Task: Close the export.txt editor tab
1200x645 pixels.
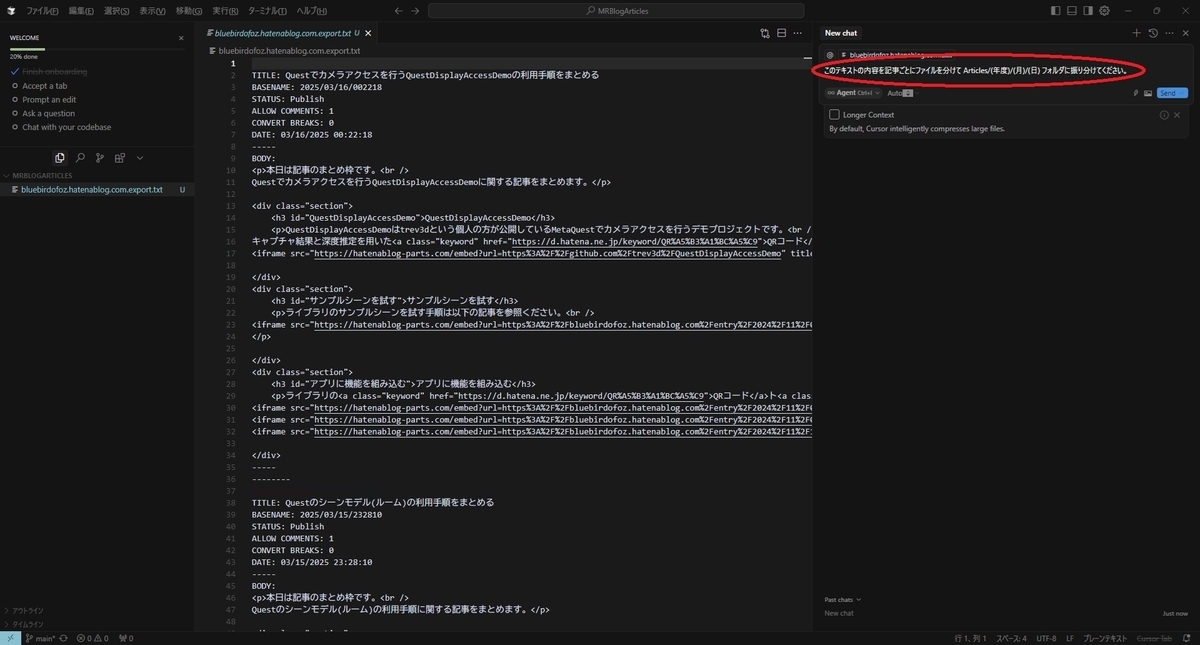Action: (x=369, y=33)
